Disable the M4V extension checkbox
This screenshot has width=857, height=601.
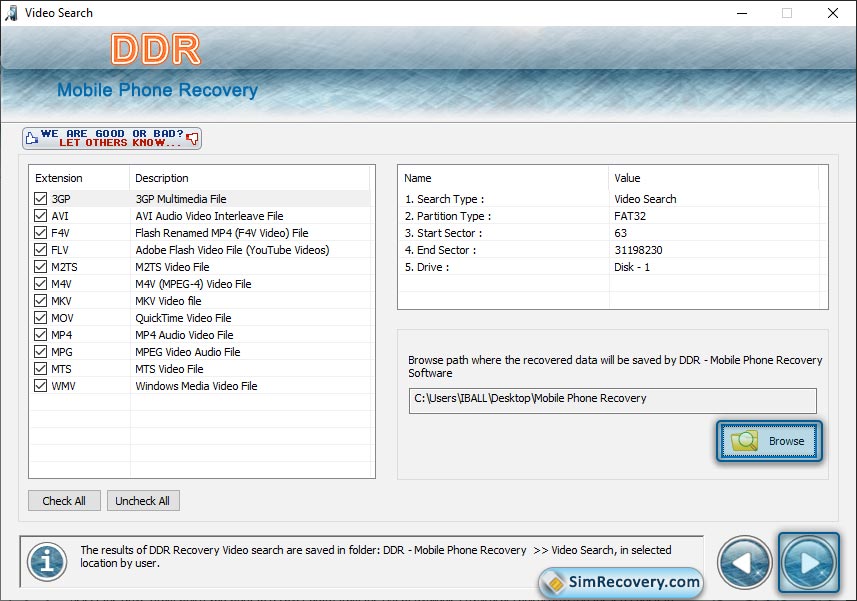(40, 283)
